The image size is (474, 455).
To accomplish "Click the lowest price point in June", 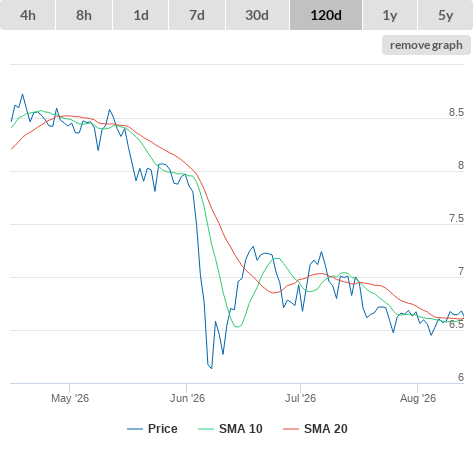I will 212,368.
